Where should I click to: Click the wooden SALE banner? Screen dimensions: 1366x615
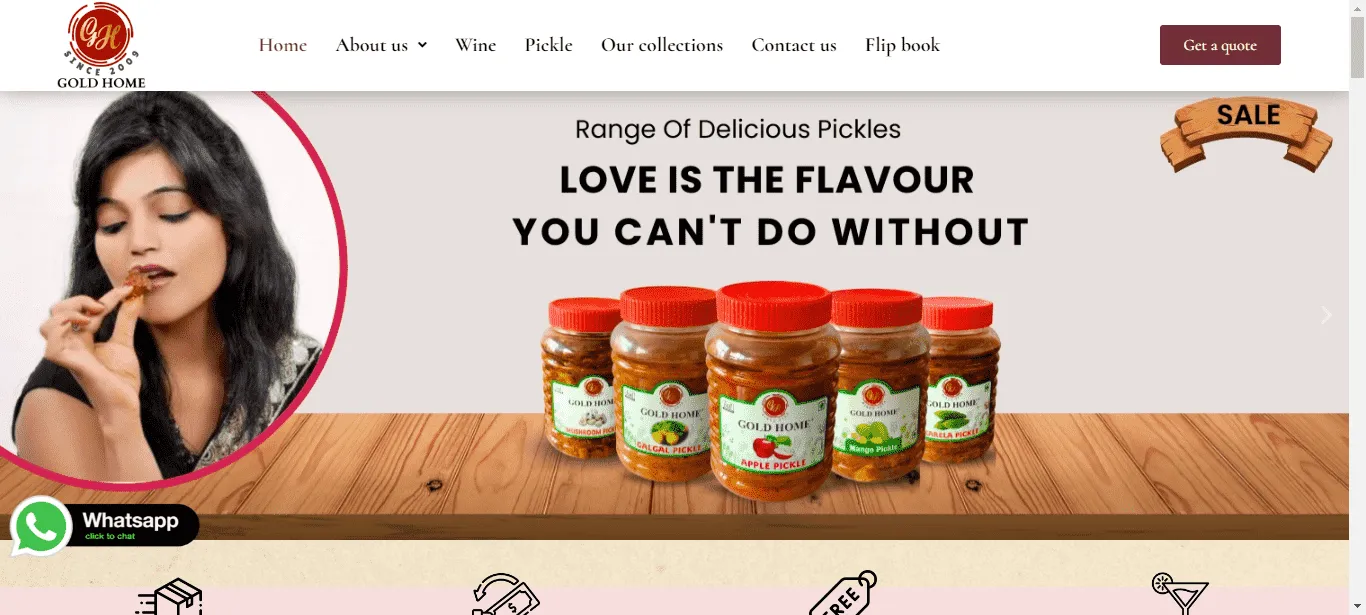(x=1247, y=134)
